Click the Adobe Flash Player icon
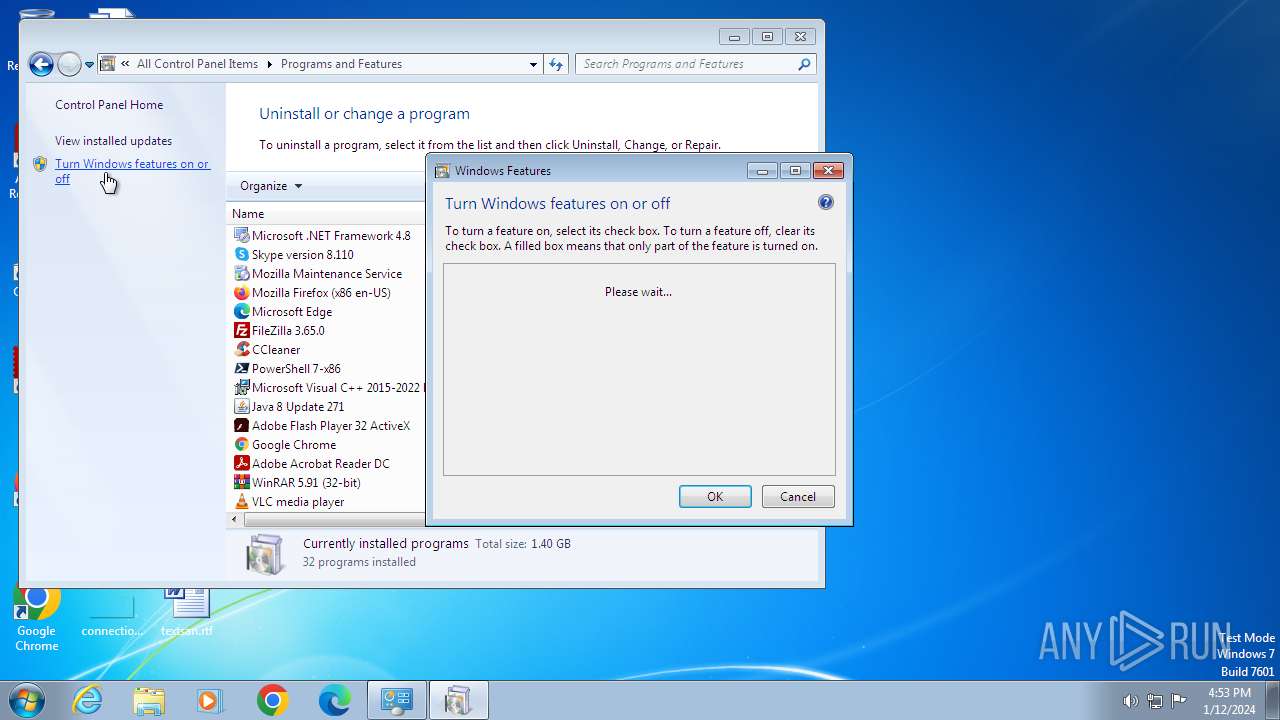1280x720 pixels. pos(241,426)
